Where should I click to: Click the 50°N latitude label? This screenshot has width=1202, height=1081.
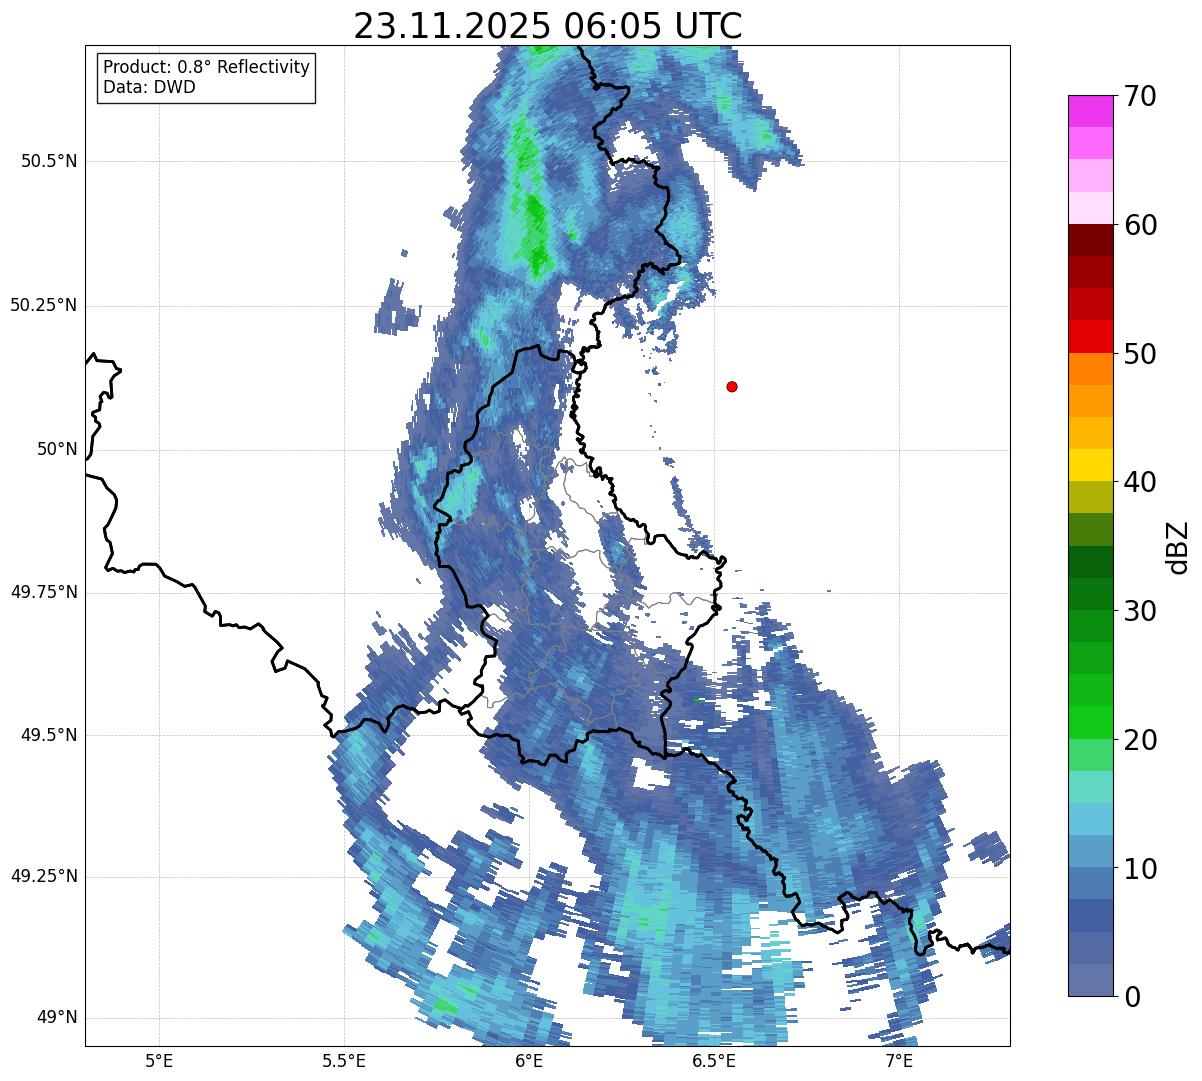(56, 449)
